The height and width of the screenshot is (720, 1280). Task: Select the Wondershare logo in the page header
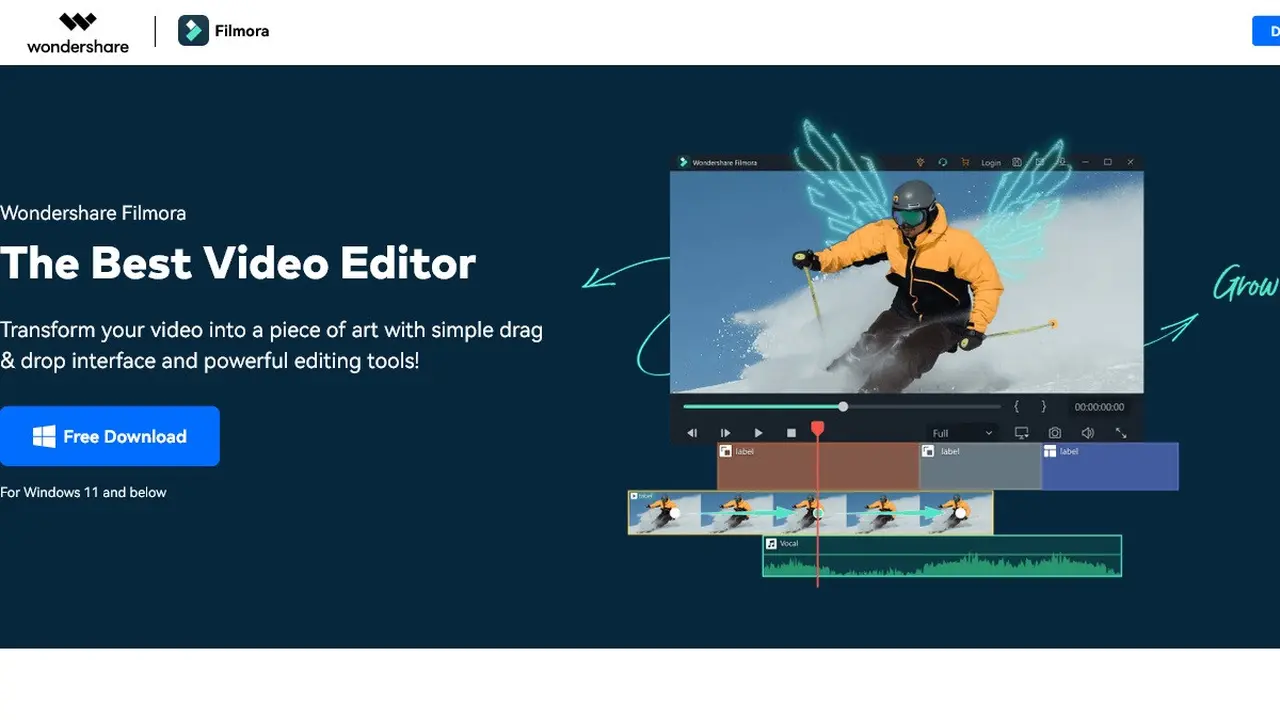pos(77,30)
